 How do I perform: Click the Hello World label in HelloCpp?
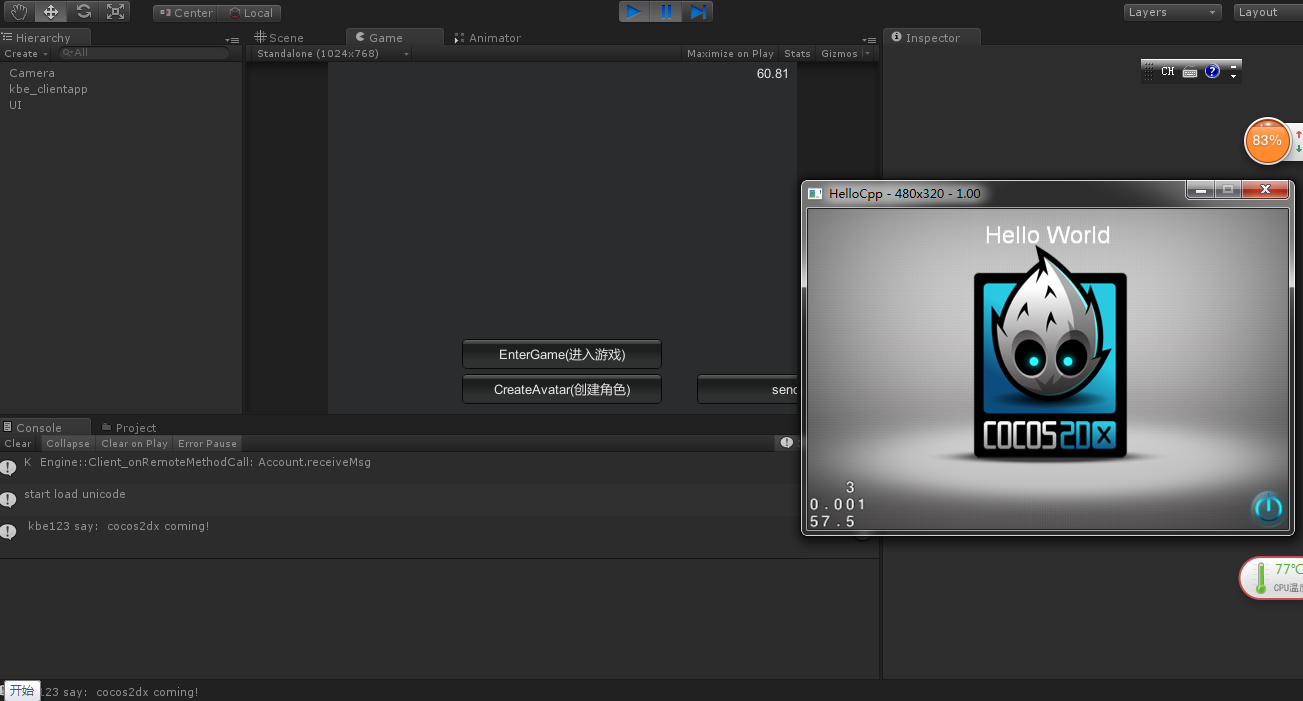pos(1047,235)
